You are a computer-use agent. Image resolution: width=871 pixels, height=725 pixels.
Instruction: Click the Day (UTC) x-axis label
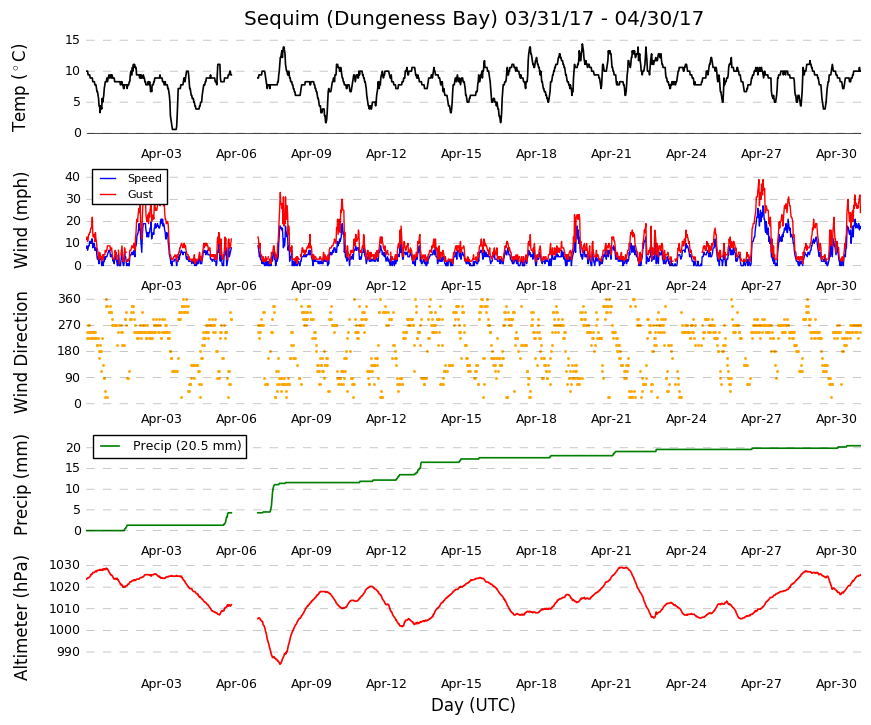tap(473, 705)
